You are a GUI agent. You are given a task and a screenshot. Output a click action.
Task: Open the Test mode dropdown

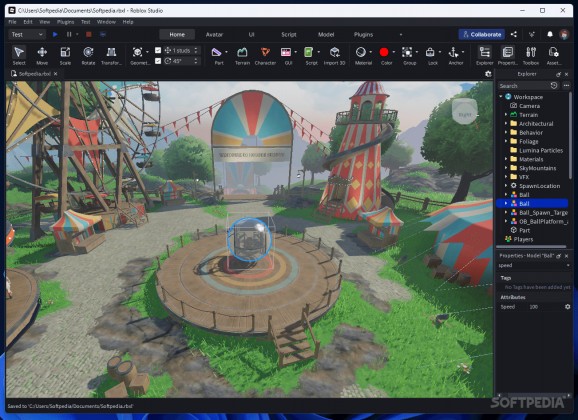(27, 34)
